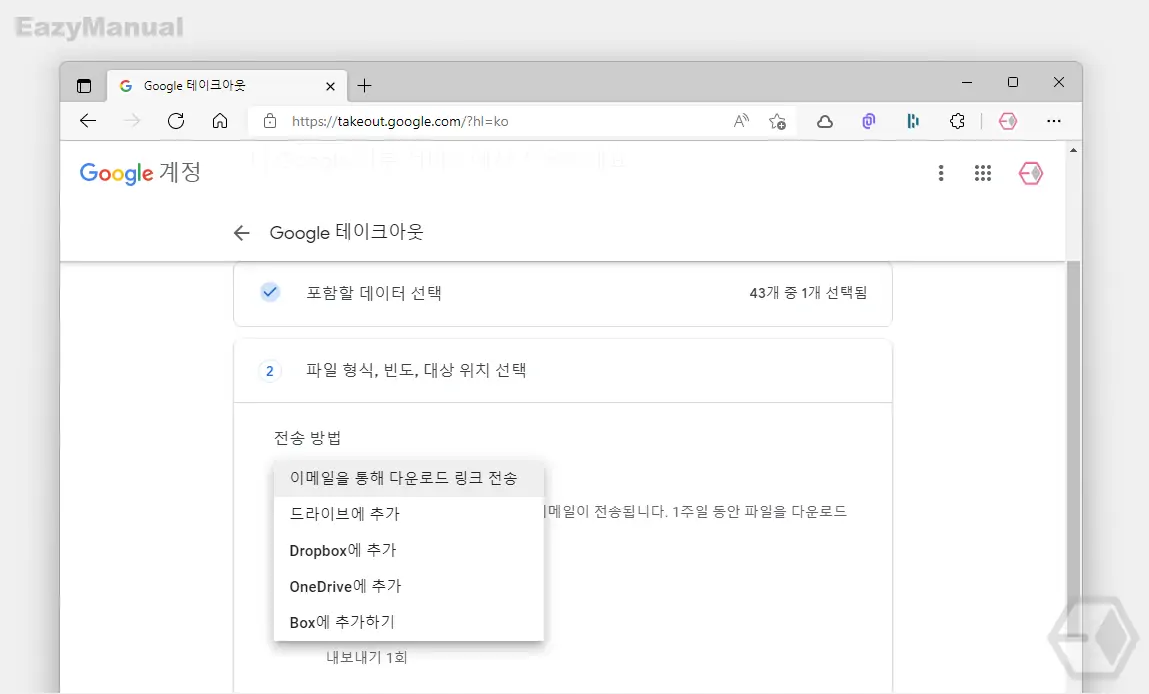Reload the page with refresh icon
1149x694 pixels.
point(176,121)
